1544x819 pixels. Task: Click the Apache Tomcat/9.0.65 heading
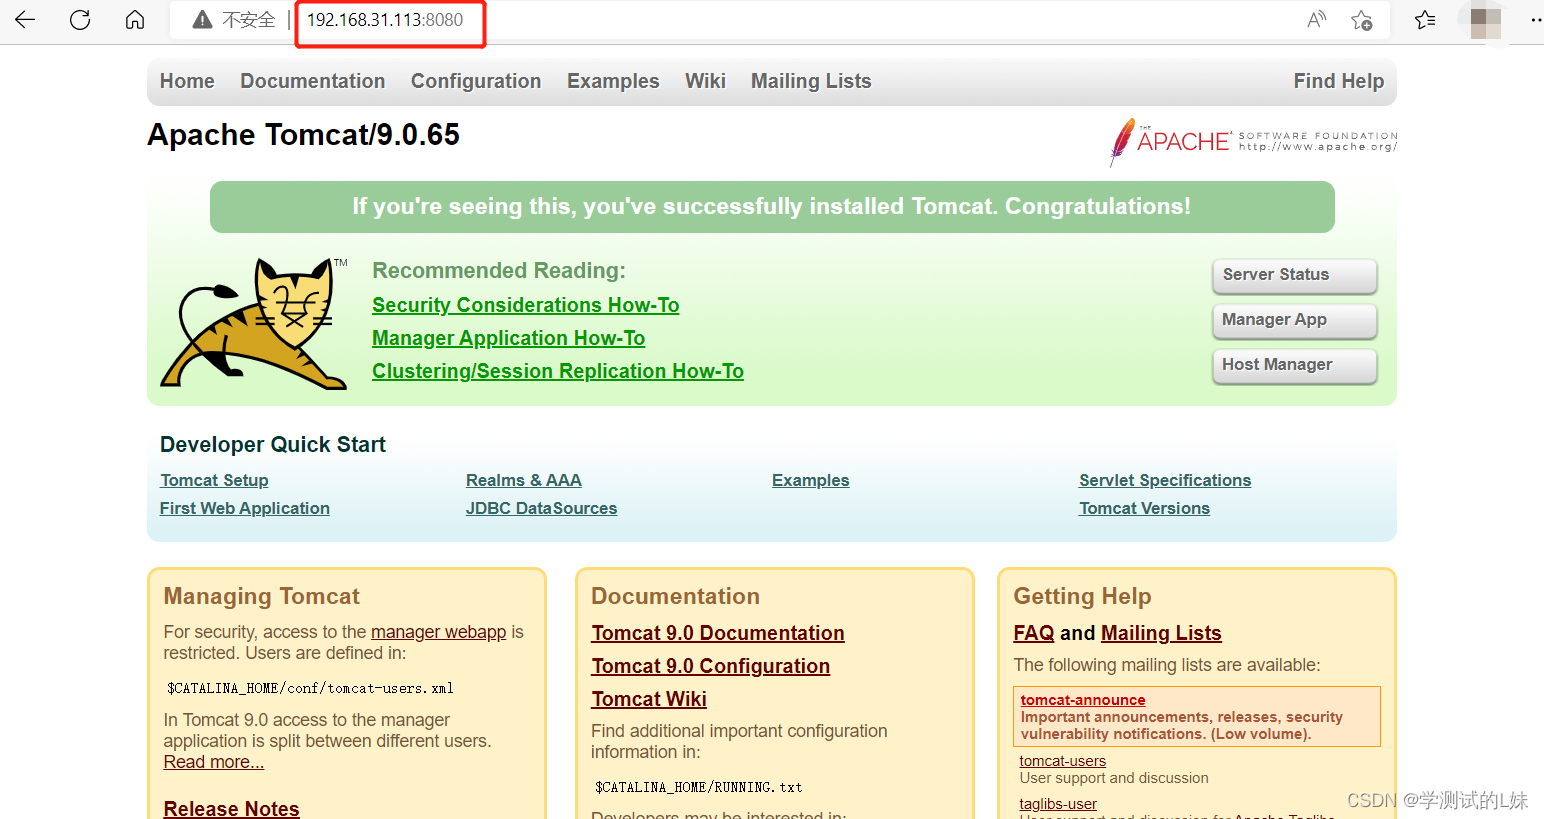point(303,135)
